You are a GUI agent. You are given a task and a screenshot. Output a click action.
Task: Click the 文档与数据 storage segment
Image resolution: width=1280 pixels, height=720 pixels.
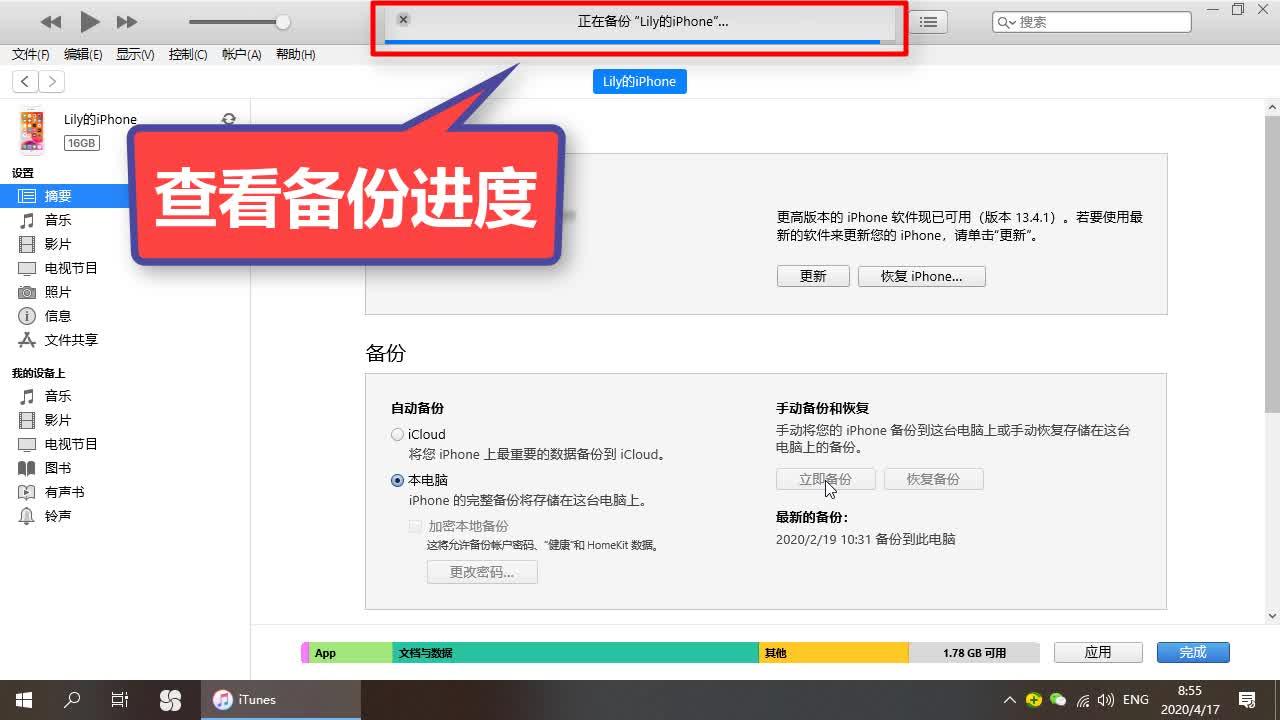click(x=575, y=653)
